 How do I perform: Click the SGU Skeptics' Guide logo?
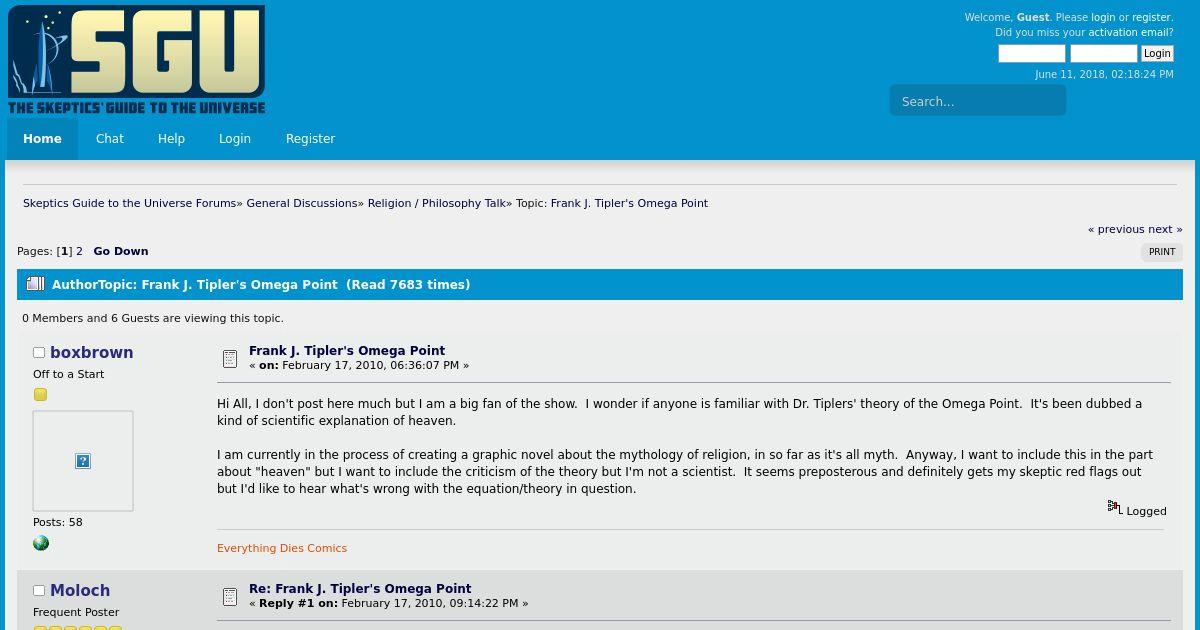[x=137, y=61]
